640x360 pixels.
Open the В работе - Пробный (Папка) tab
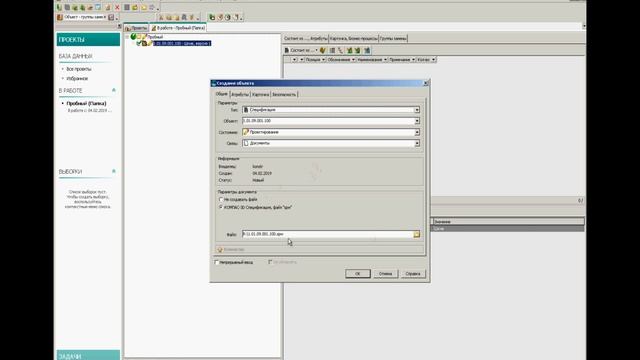[178, 28]
